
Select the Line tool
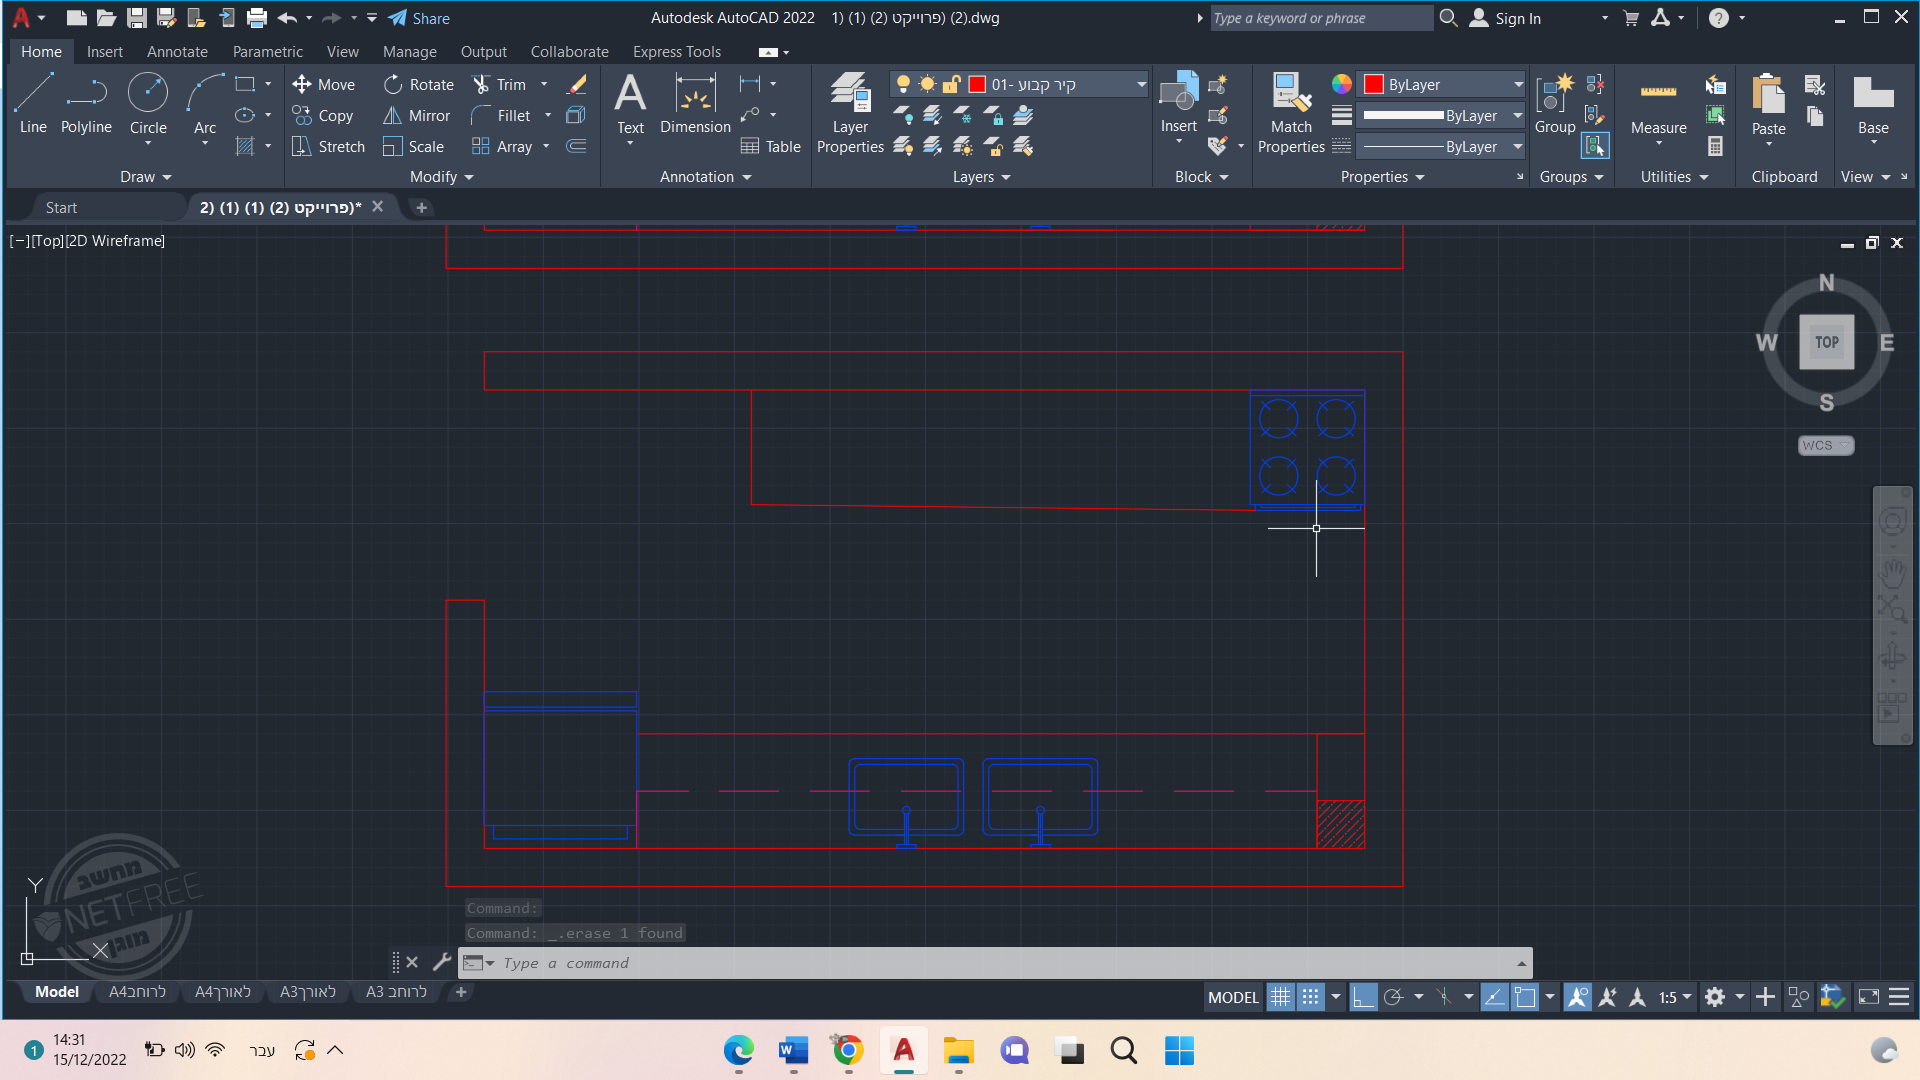coord(33,102)
